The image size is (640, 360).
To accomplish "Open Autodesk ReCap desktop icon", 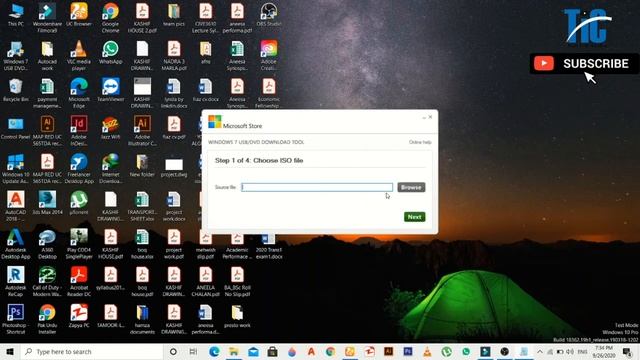I will point(16,282).
